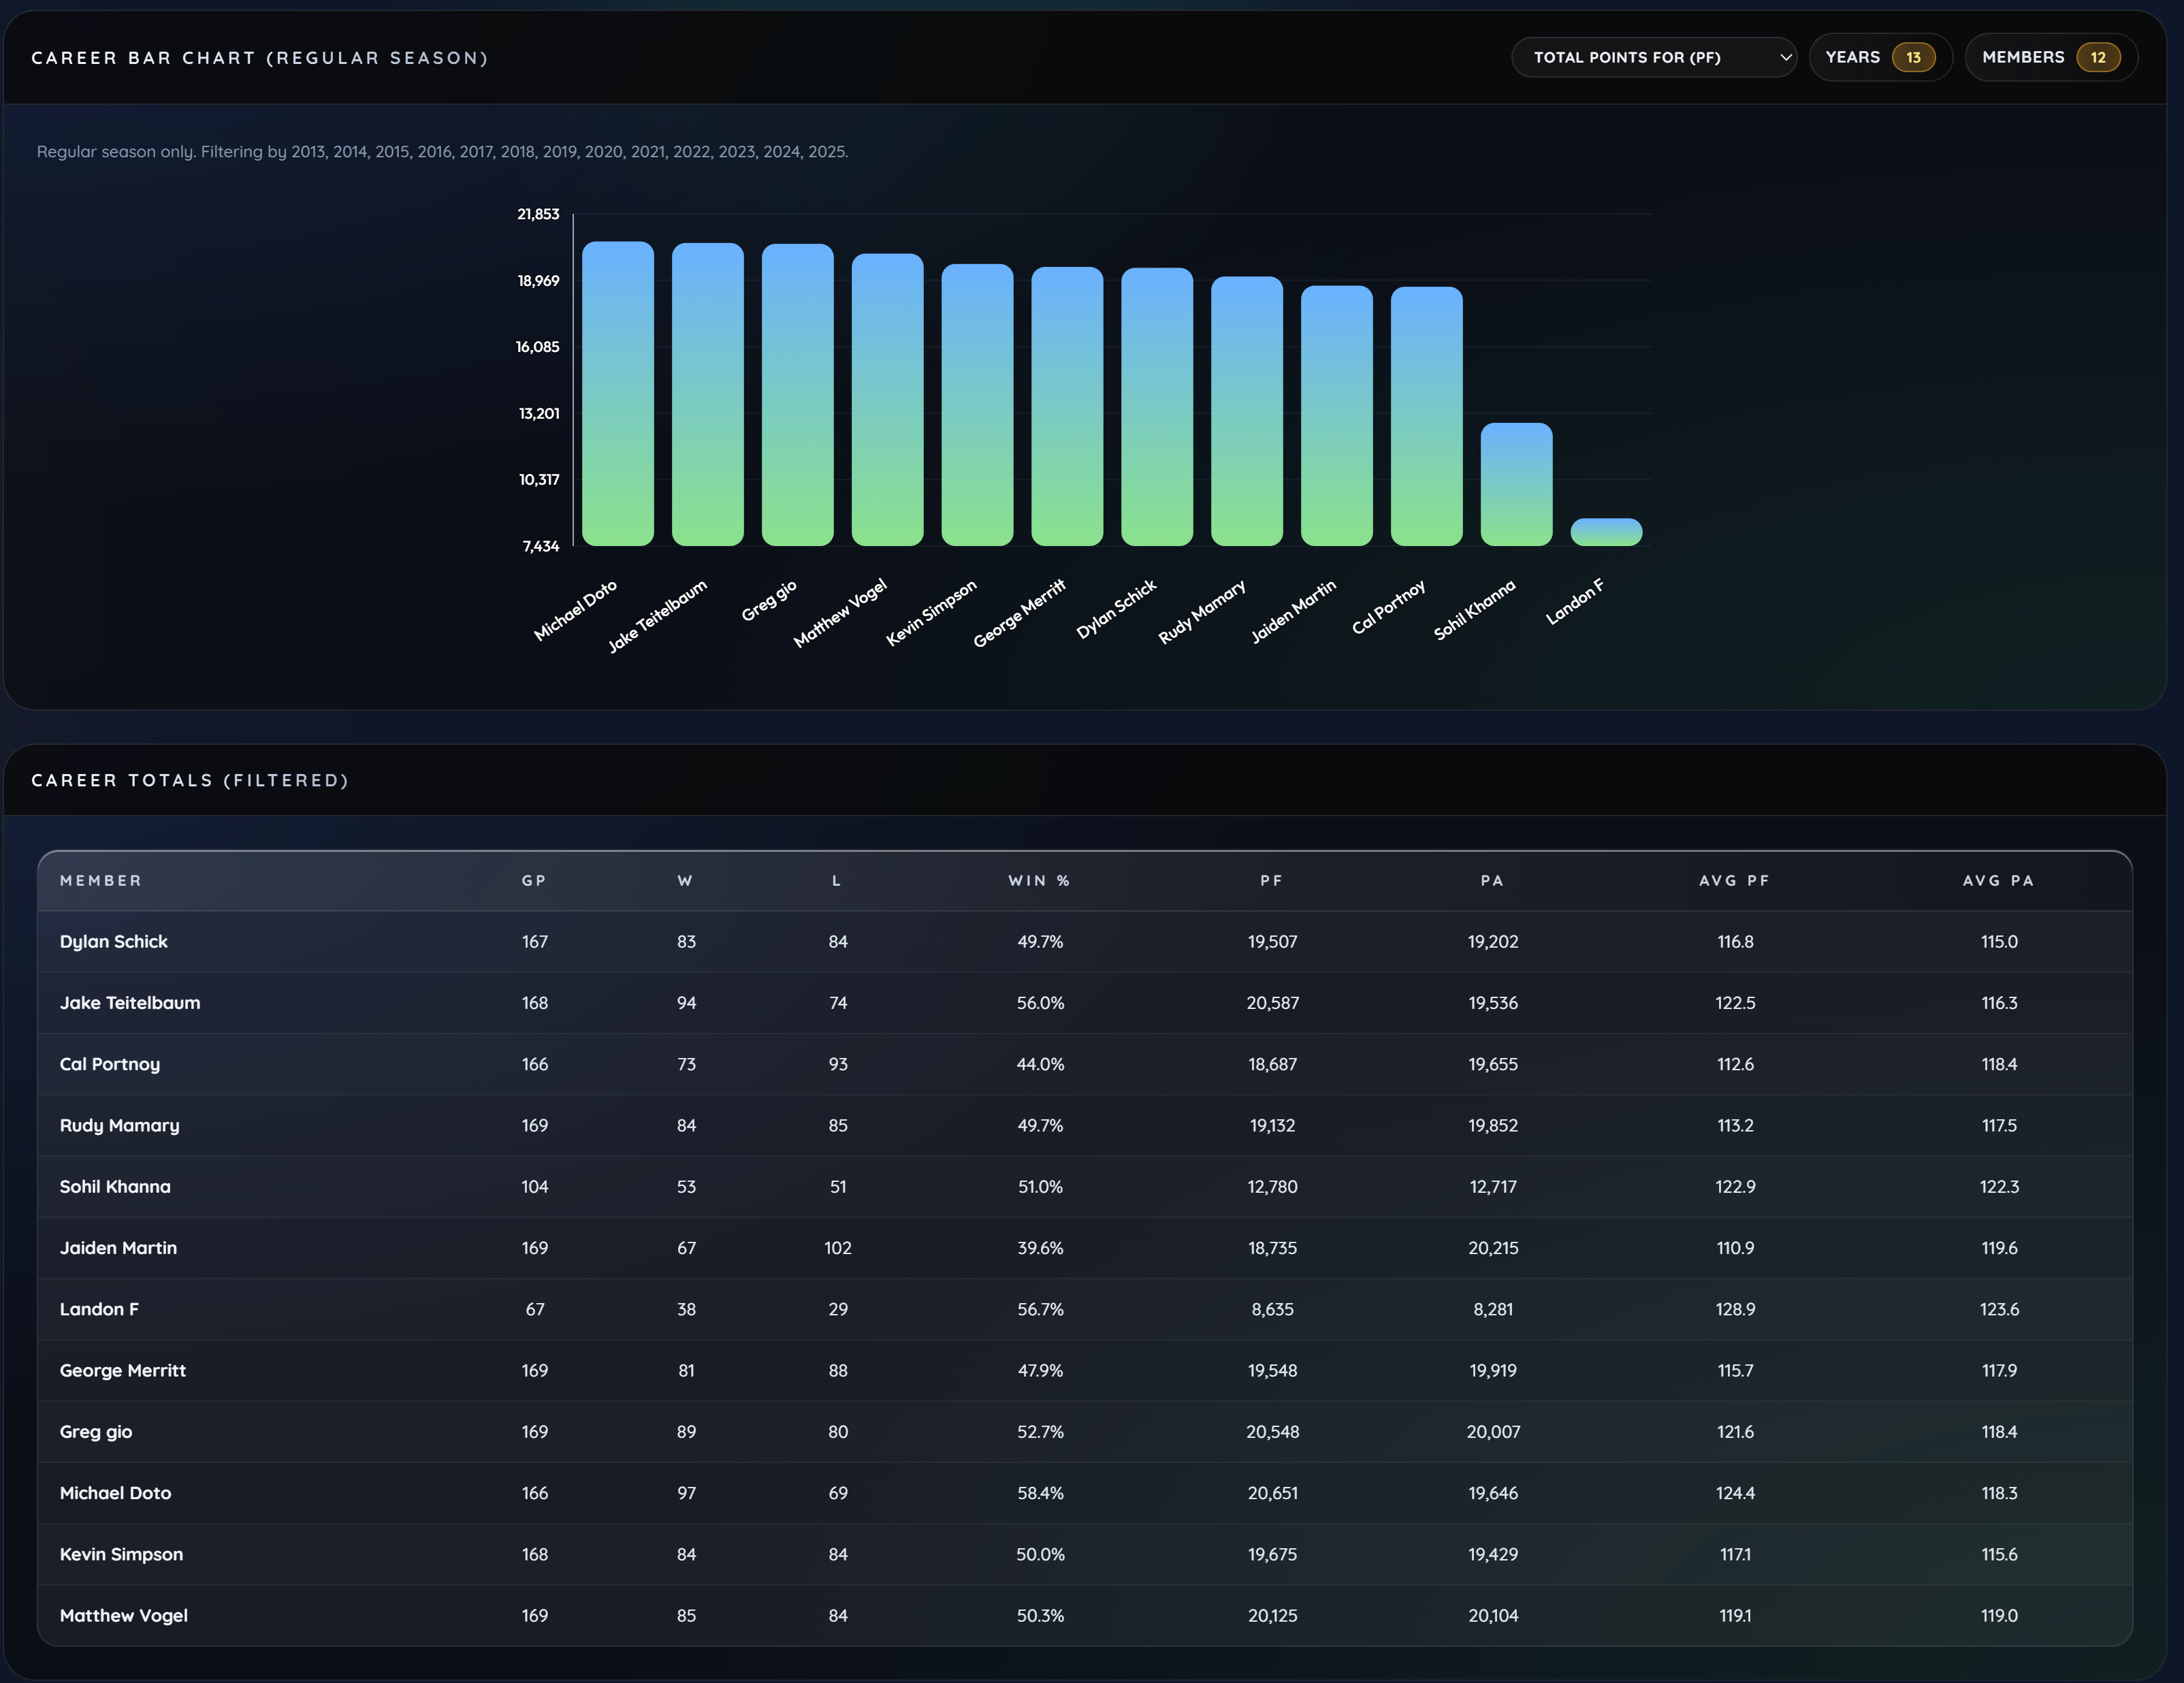Click the Career Bar Chart (Regular Season) heading

tap(260, 58)
